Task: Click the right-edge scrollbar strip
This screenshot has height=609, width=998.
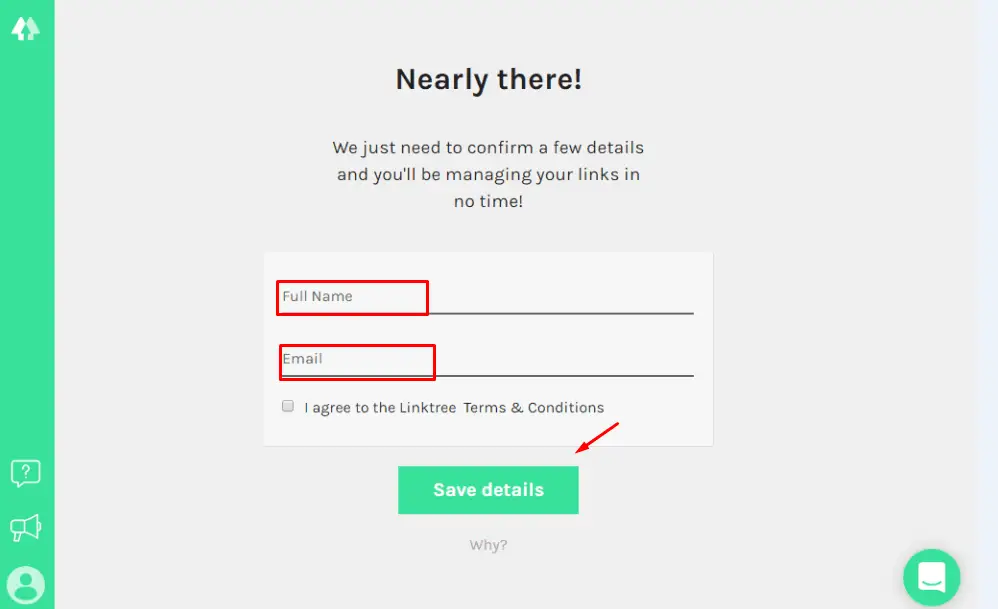Action: (987, 300)
